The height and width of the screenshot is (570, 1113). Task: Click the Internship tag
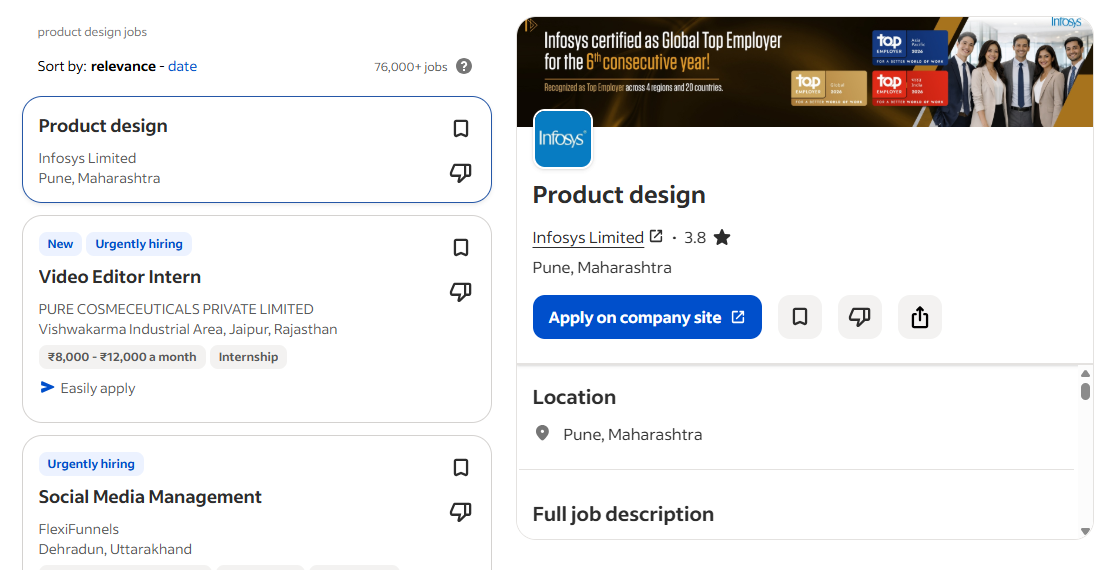pyautogui.click(x=248, y=357)
